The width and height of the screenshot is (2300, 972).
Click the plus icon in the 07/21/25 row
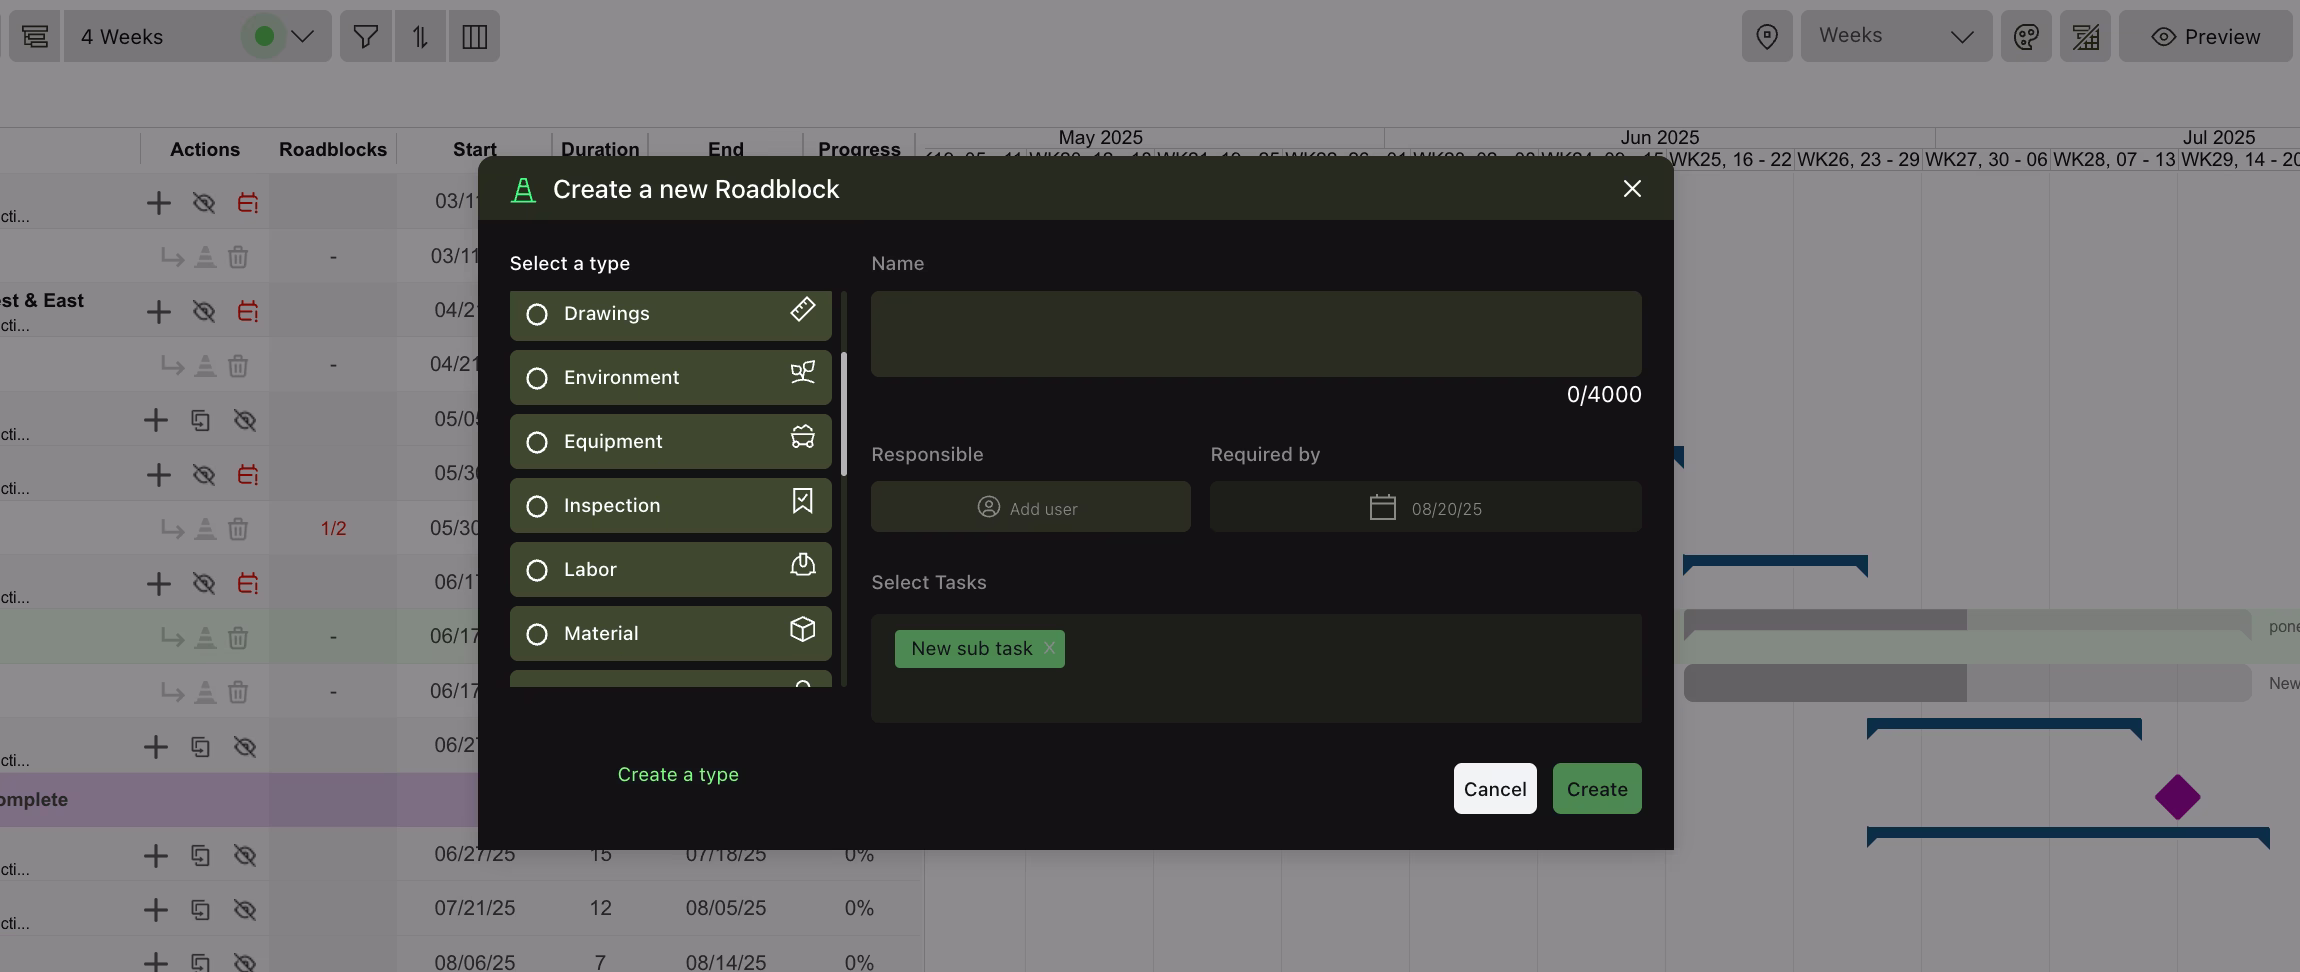pyautogui.click(x=155, y=910)
